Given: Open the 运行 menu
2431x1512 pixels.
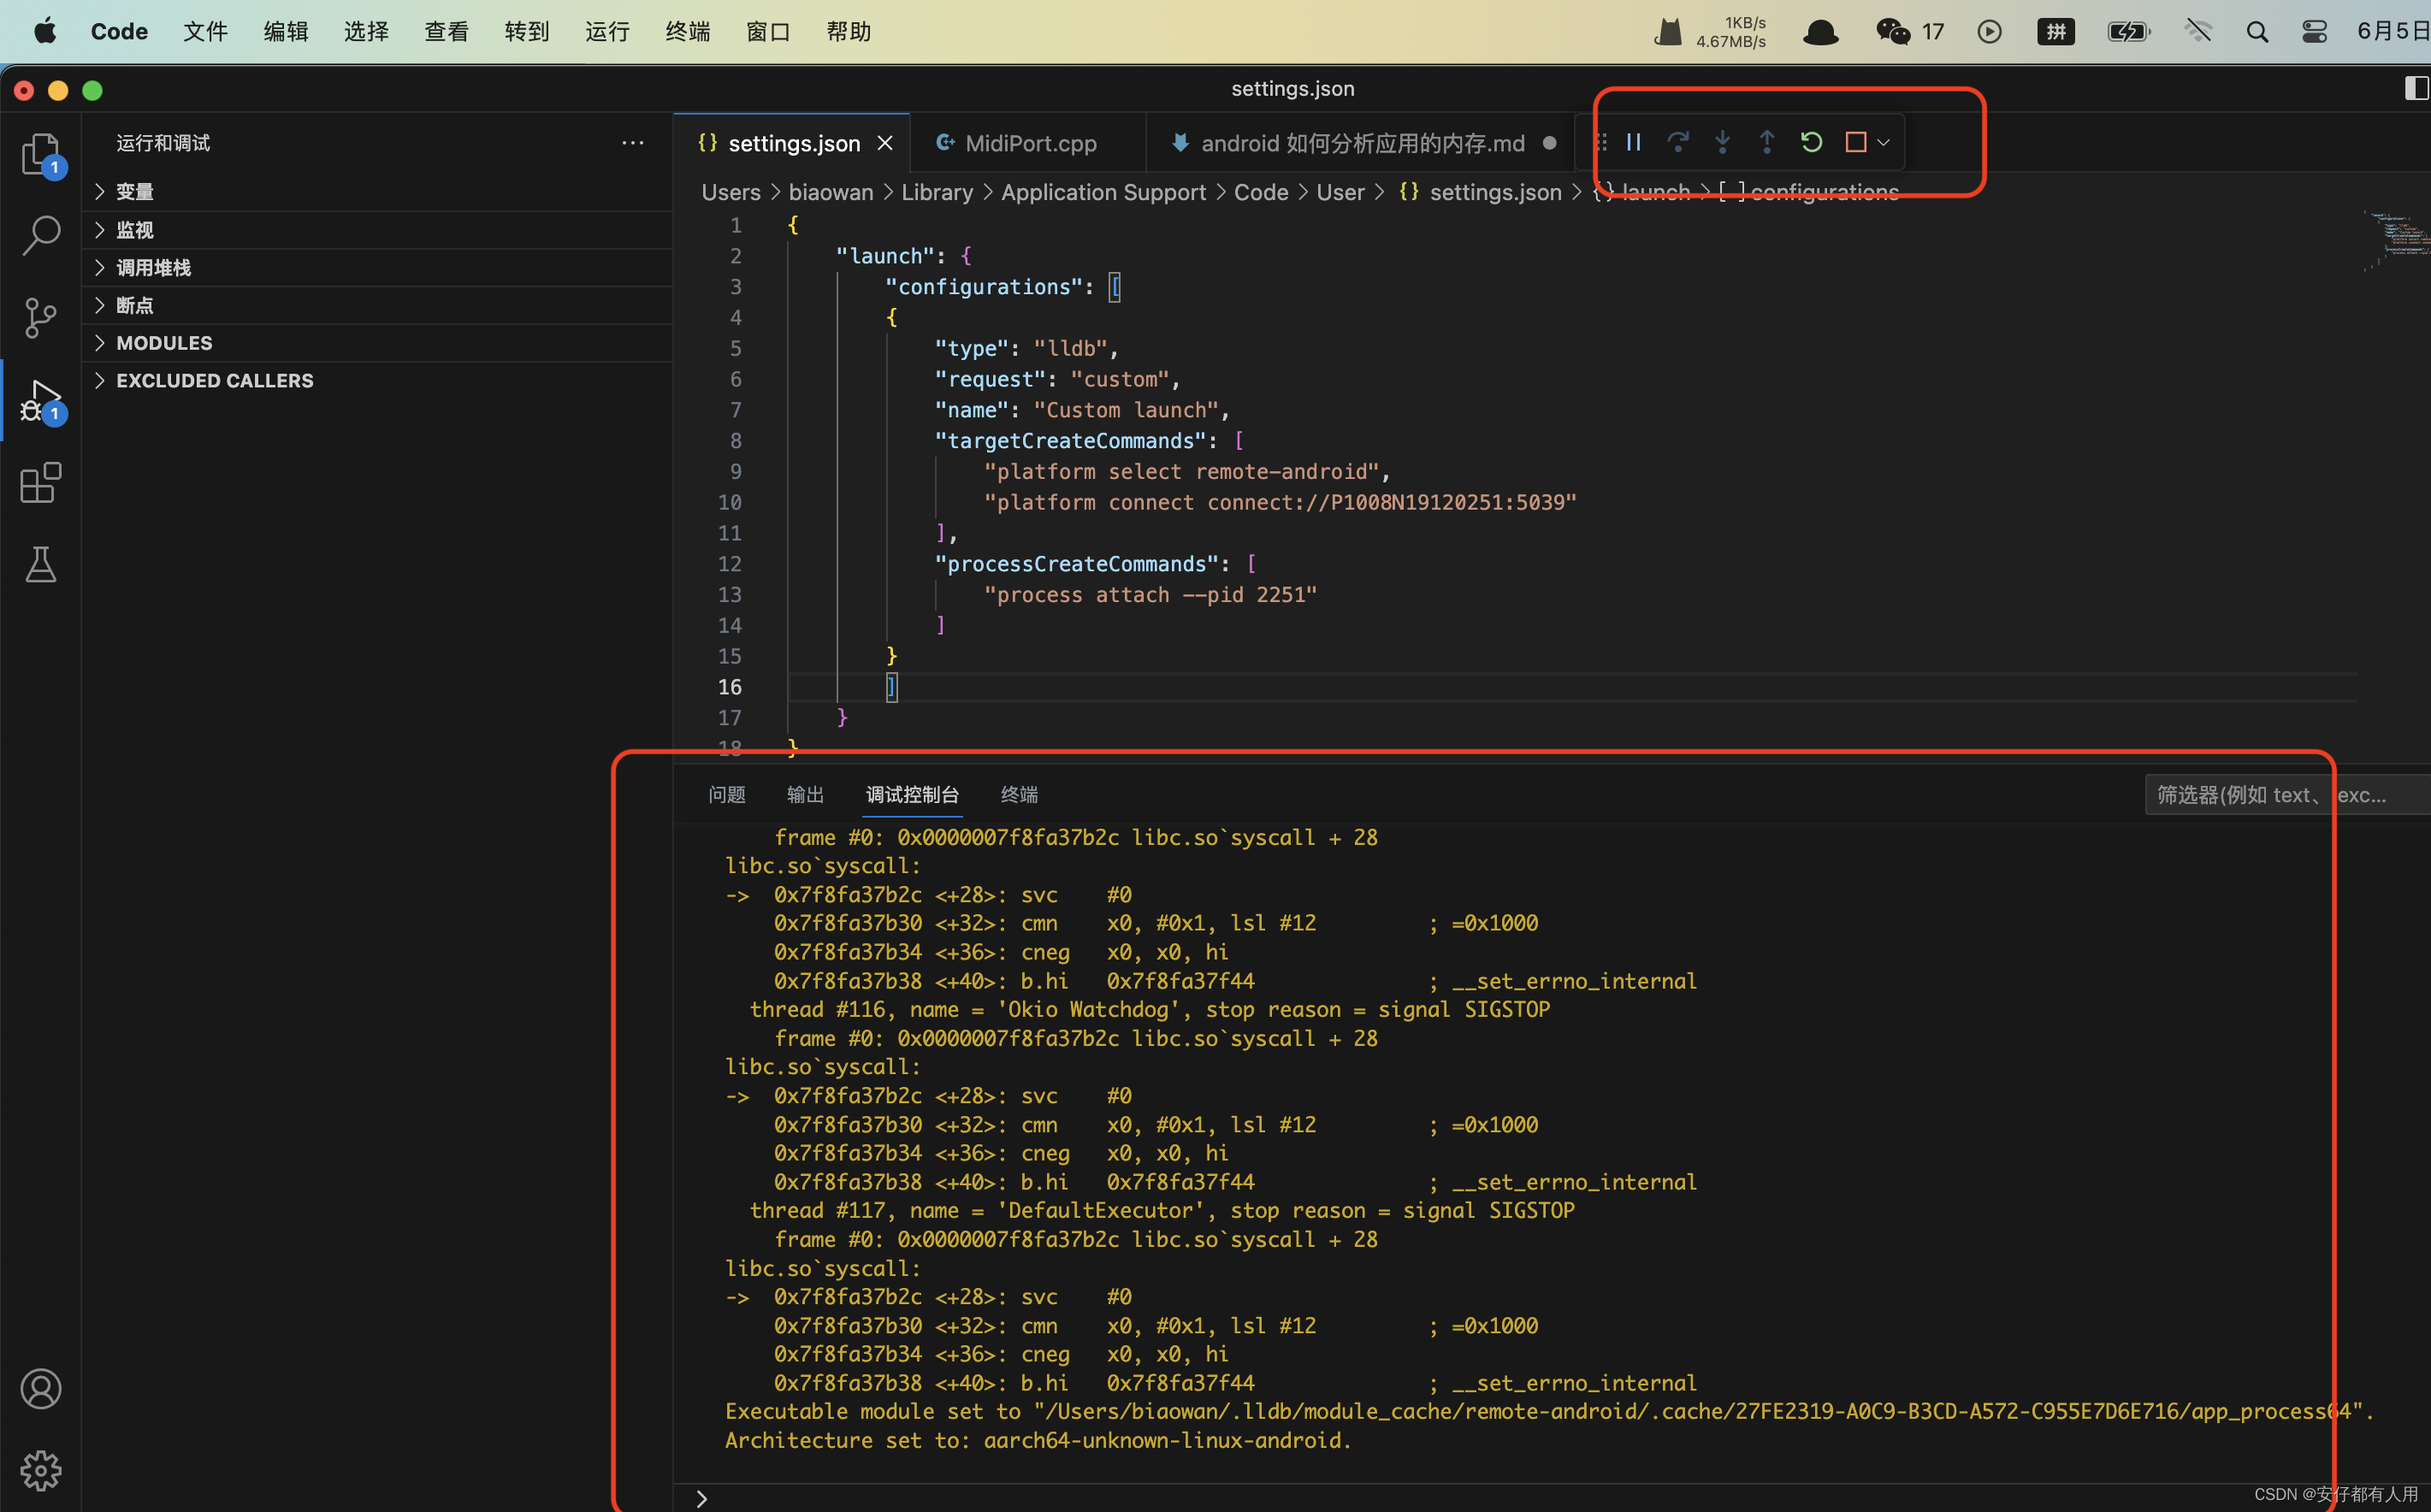Looking at the screenshot, I should [607, 31].
